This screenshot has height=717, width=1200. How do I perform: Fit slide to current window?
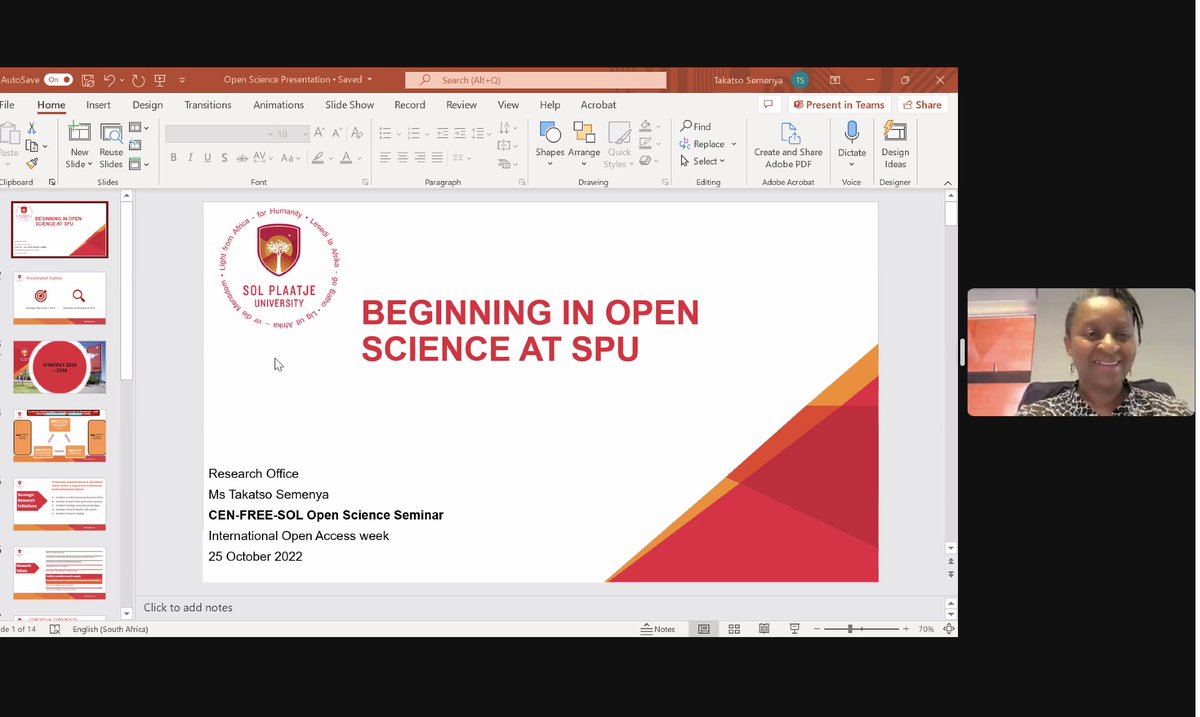(x=949, y=629)
